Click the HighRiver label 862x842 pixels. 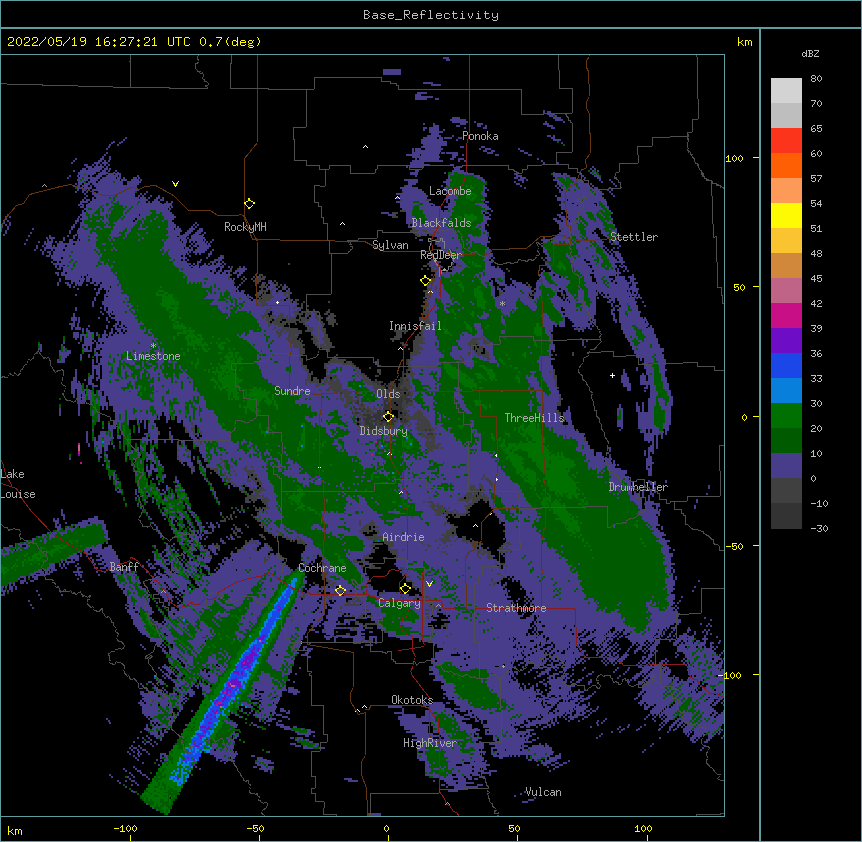[430, 743]
